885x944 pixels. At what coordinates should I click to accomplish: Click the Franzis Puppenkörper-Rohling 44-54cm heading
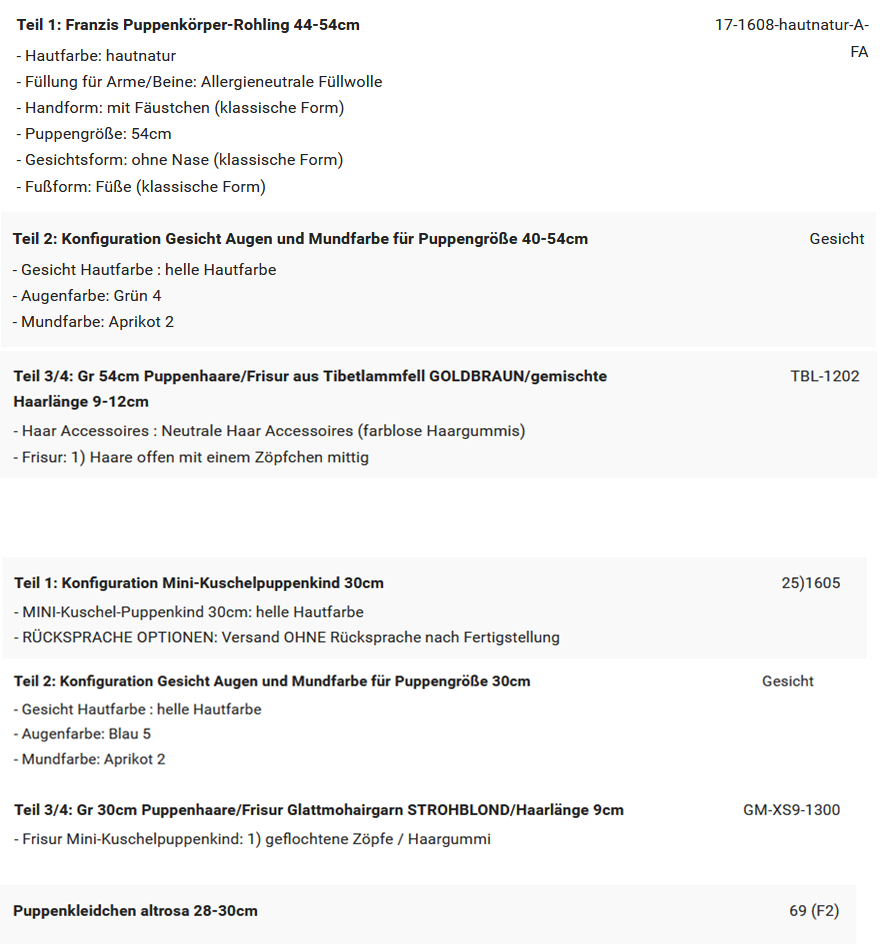coord(188,25)
